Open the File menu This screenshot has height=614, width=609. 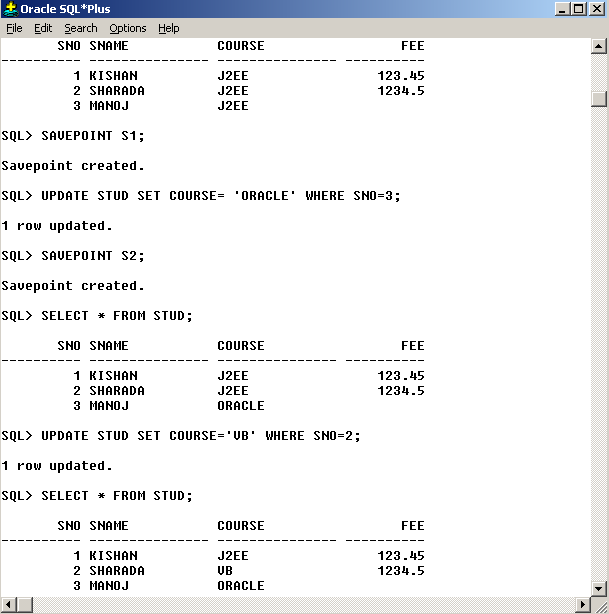[x=14, y=28]
